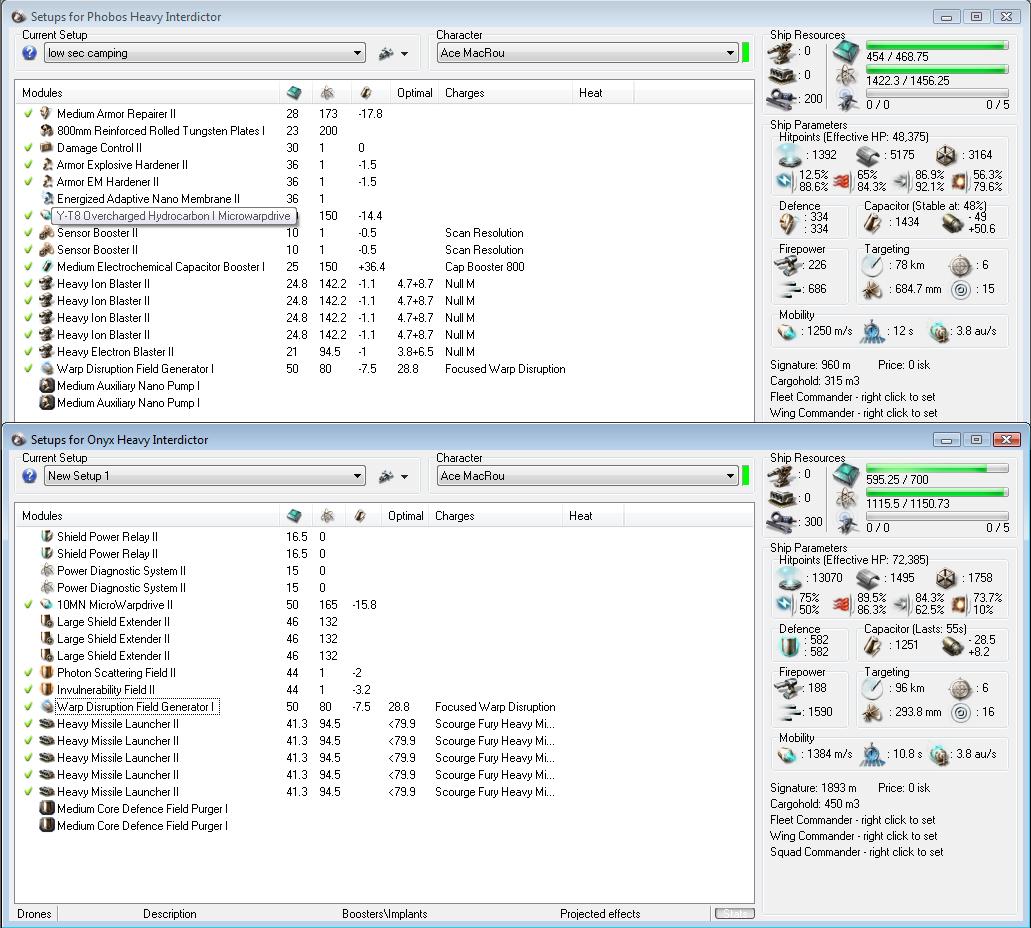This screenshot has height=928, width=1031.
Task: Click the Phobos powergrid bar 1422.3 / 1456.25
Action: 937,69
